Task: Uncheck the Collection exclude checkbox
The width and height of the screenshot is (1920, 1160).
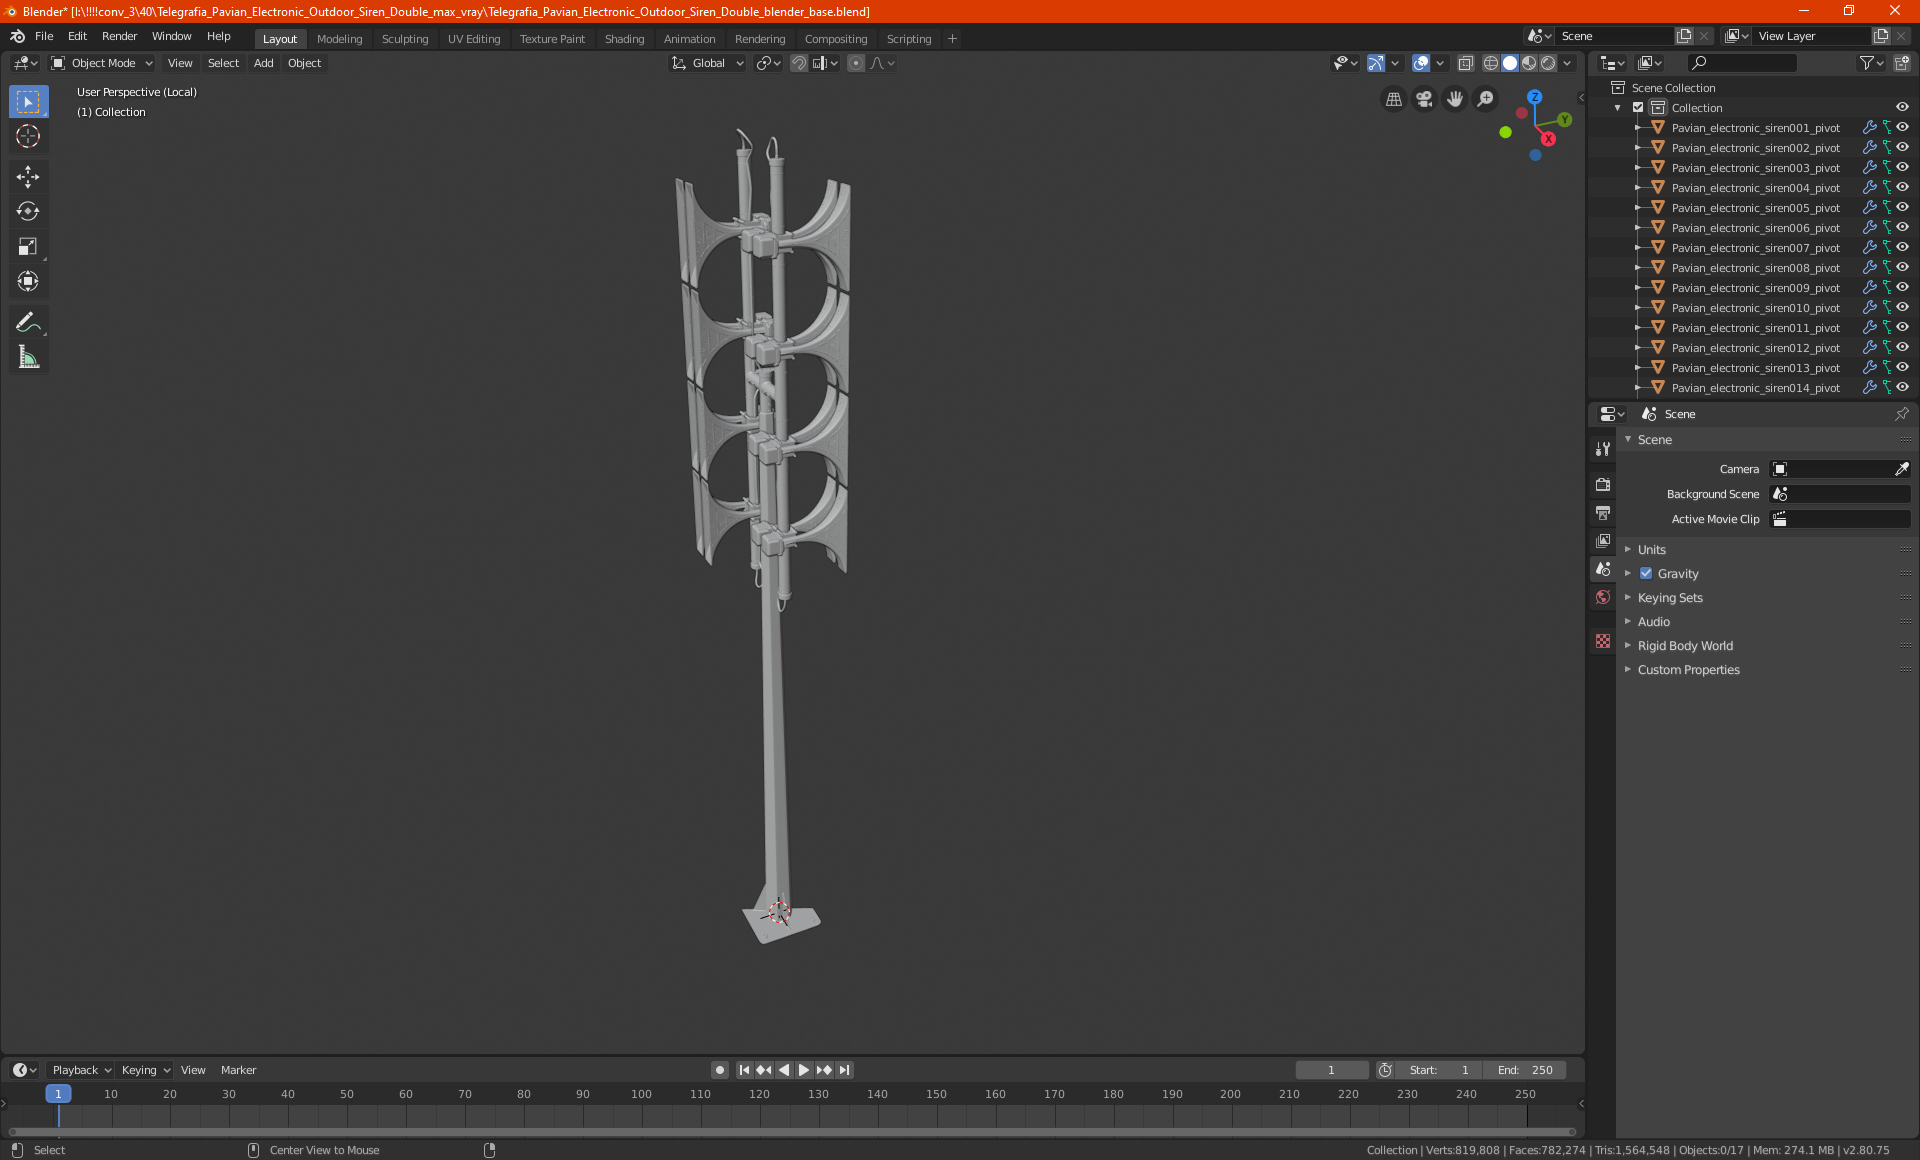Action: [1638, 108]
